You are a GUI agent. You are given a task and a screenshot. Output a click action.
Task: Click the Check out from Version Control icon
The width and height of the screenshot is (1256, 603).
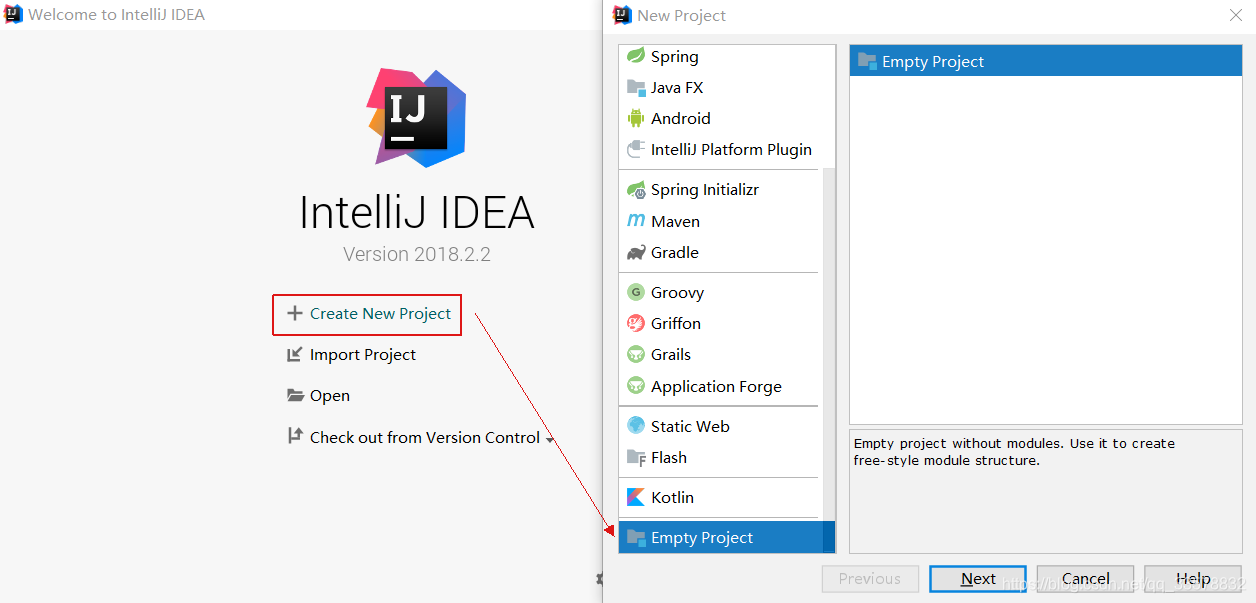coord(294,436)
